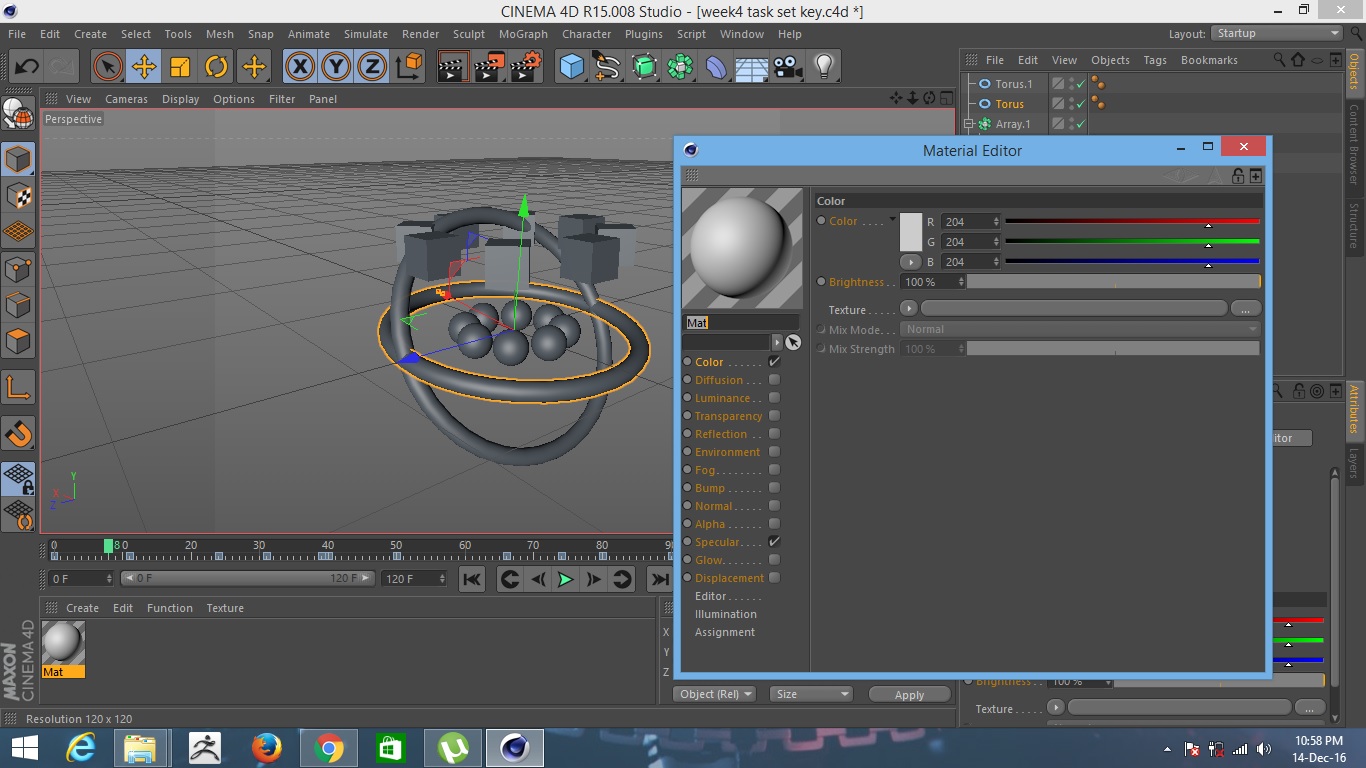Image resolution: width=1366 pixels, height=768 pixels.
Task: Open the Assignment material settings
Action: click(725, 632)
